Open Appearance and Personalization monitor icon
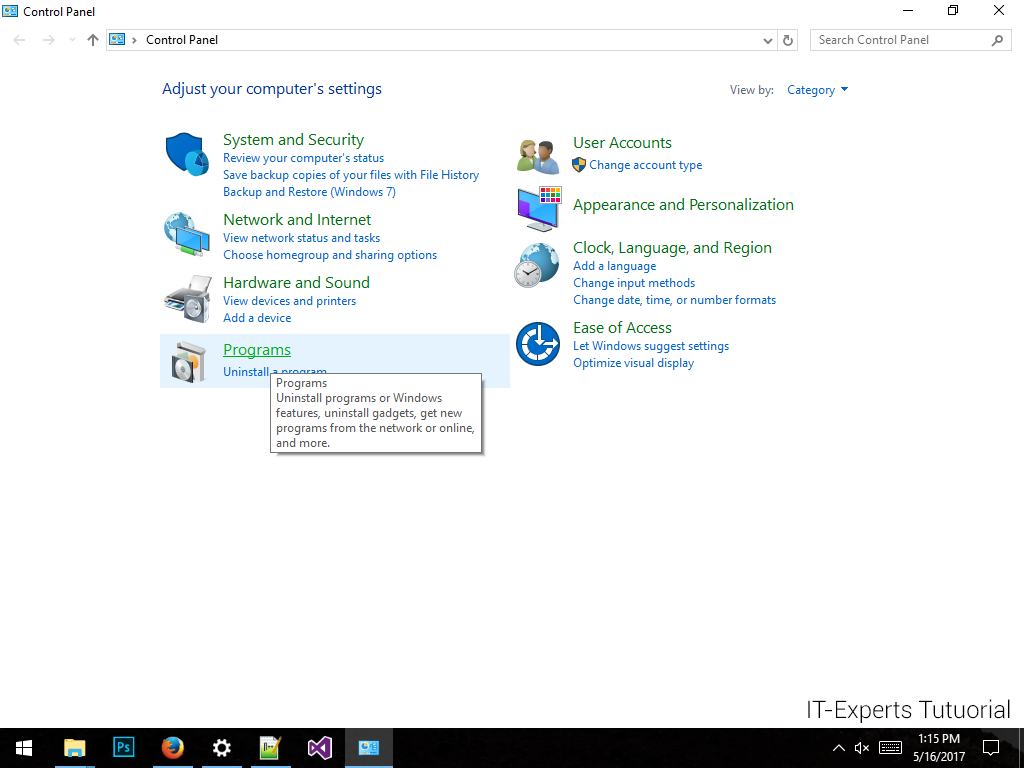 [538, 208]
